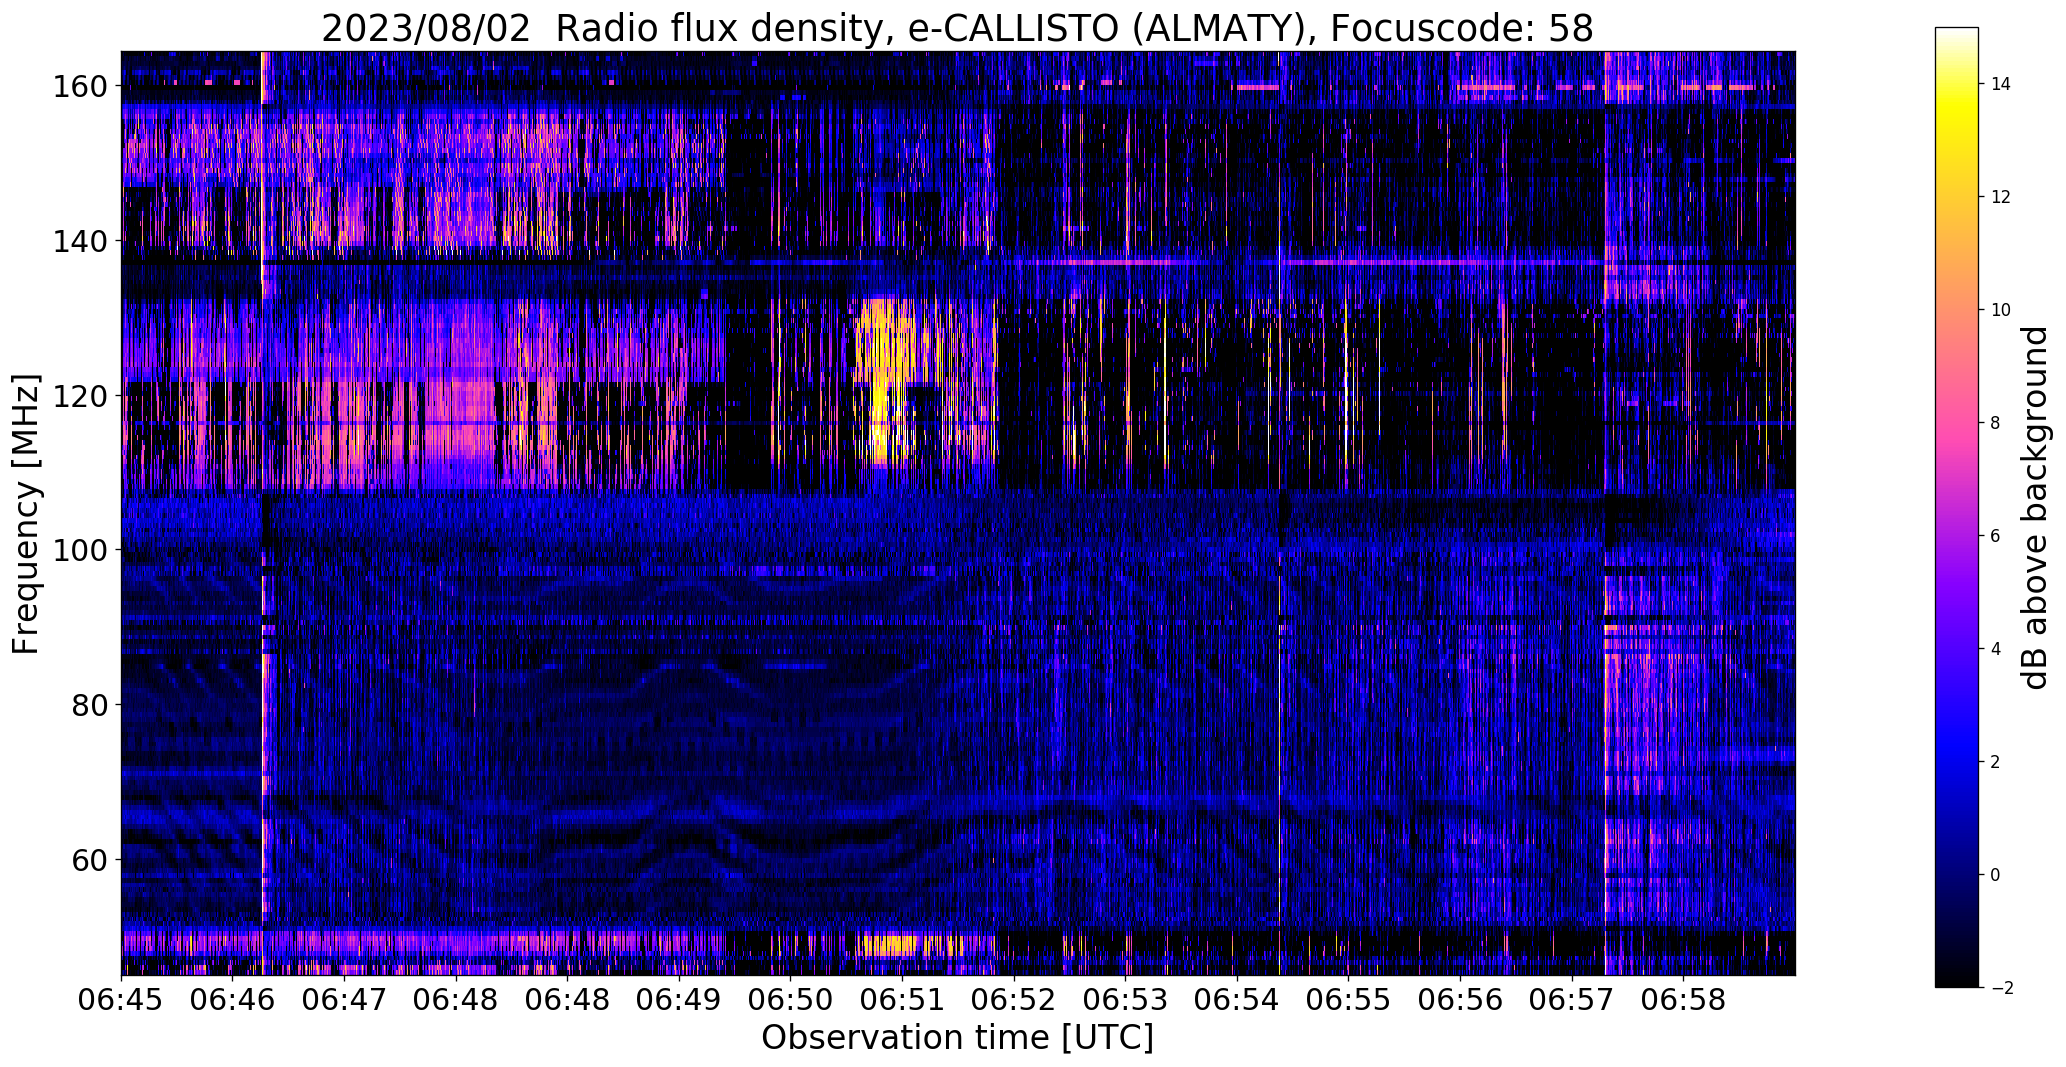
Task: Click the colorbar tick value 6
Action: click(x=1995, y=536)
